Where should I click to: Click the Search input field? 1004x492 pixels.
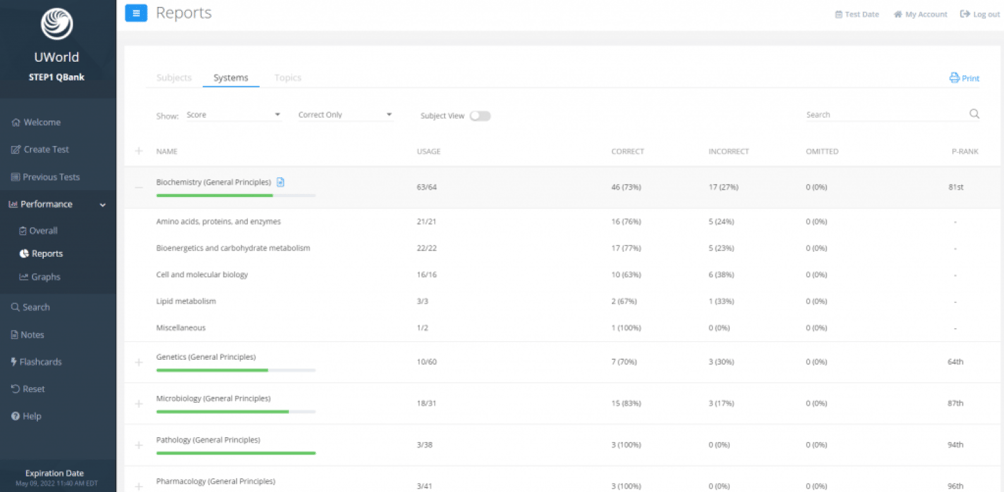[x=883, y=115]
